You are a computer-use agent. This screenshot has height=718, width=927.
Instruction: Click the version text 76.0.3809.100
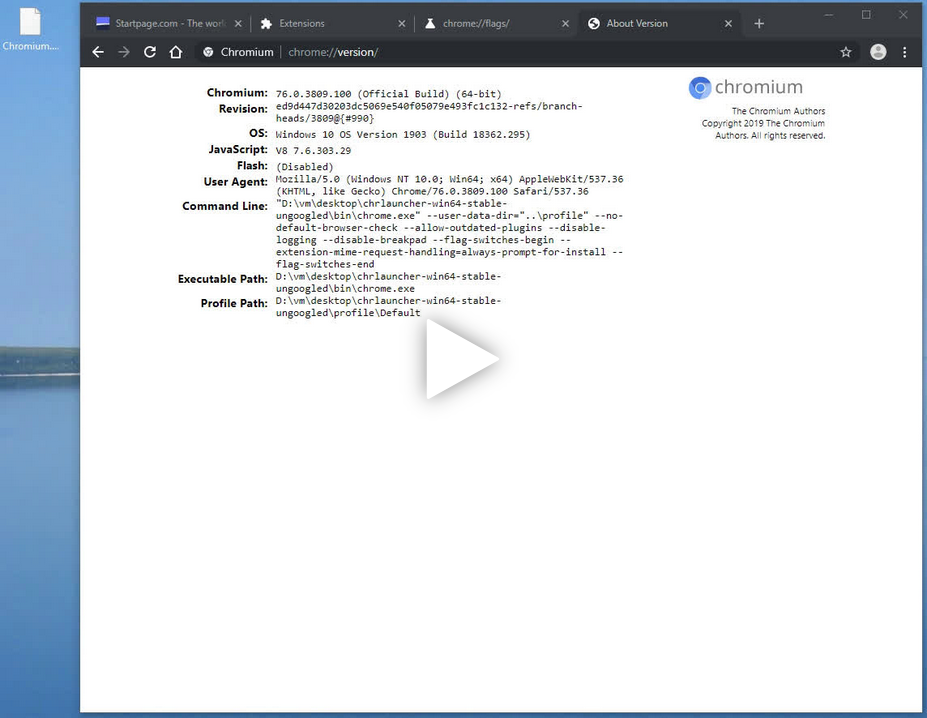(313, 94)
